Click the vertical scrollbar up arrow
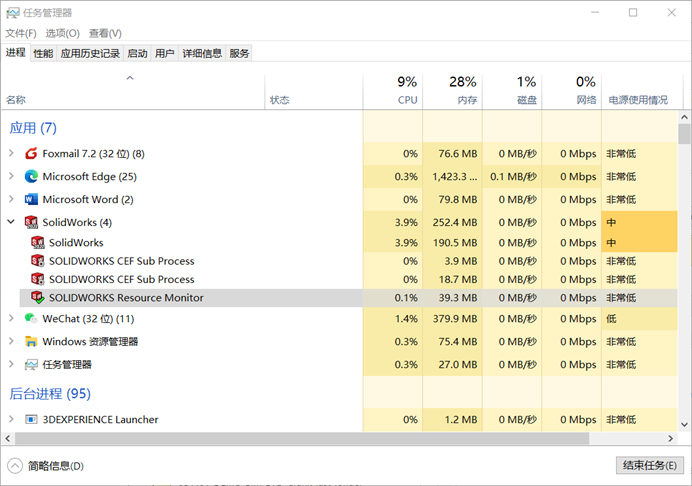 tap(684, 117)
